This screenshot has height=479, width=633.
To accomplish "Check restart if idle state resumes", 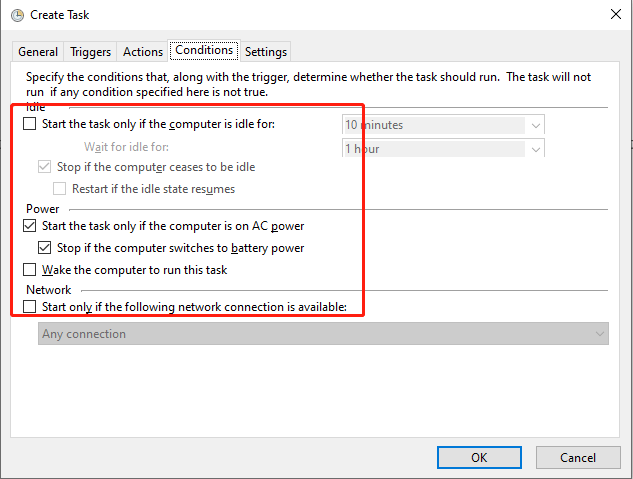I will (x=59, y=188).
